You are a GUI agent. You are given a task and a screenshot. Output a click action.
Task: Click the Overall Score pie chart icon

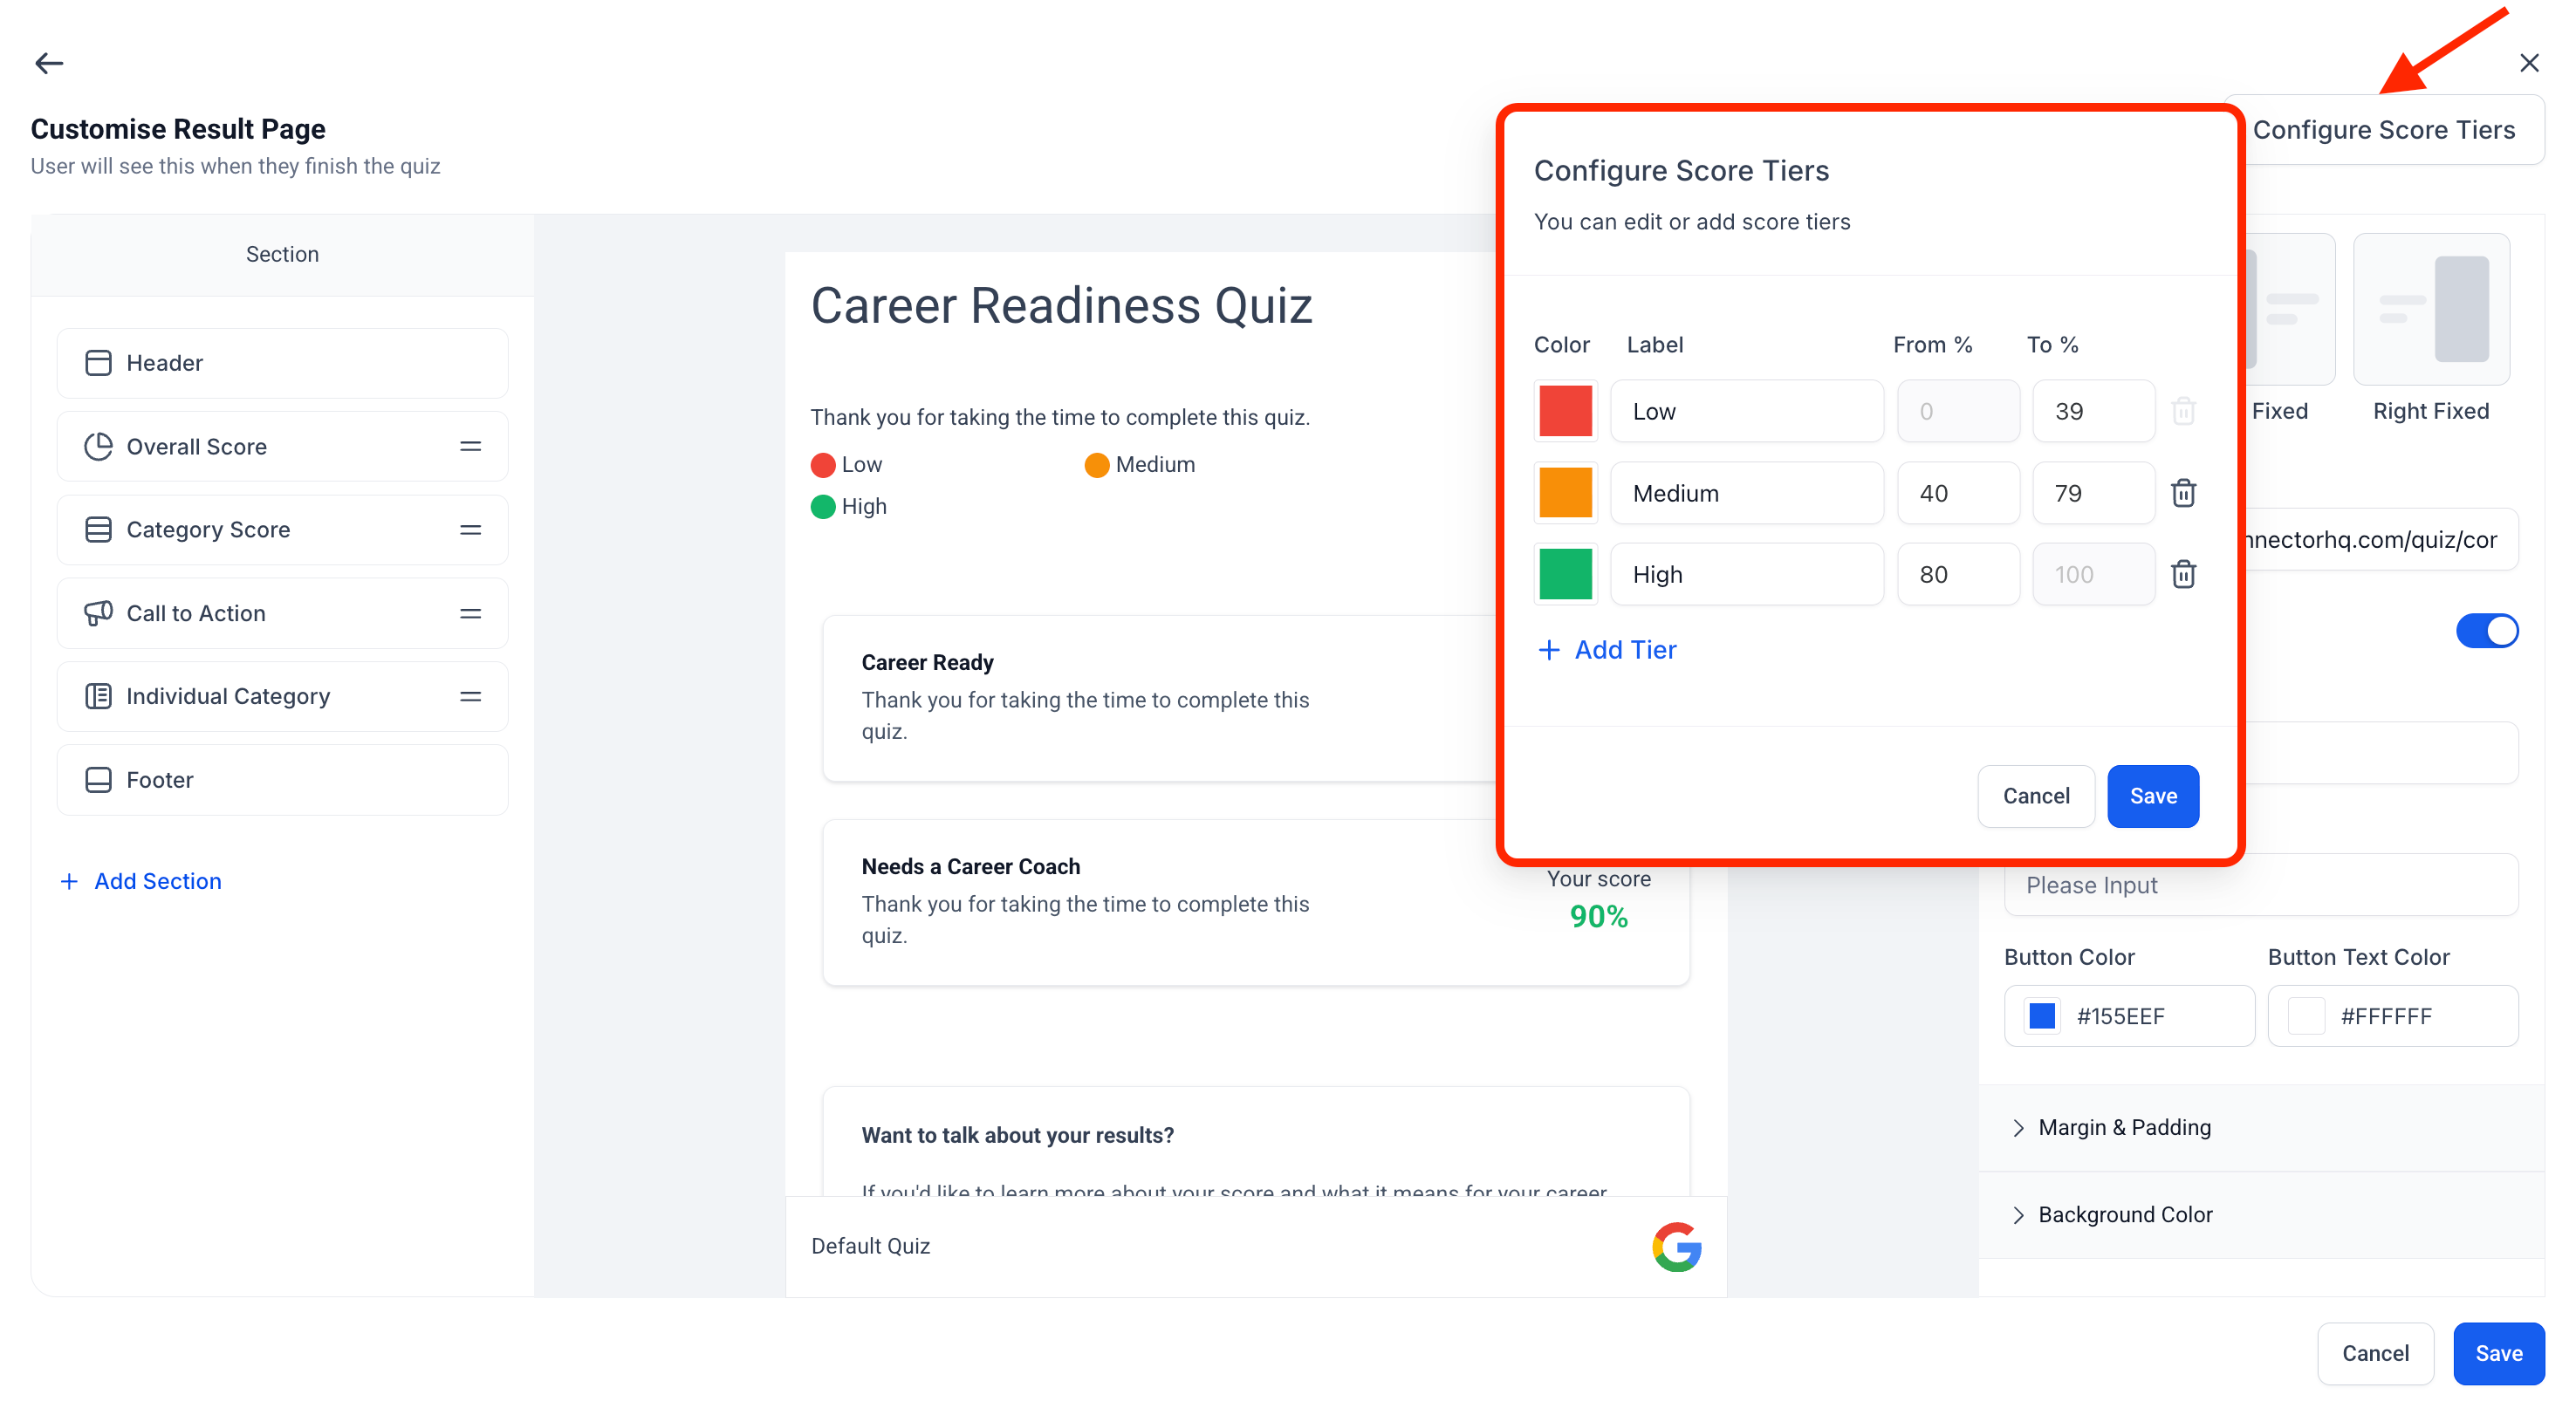97,446
